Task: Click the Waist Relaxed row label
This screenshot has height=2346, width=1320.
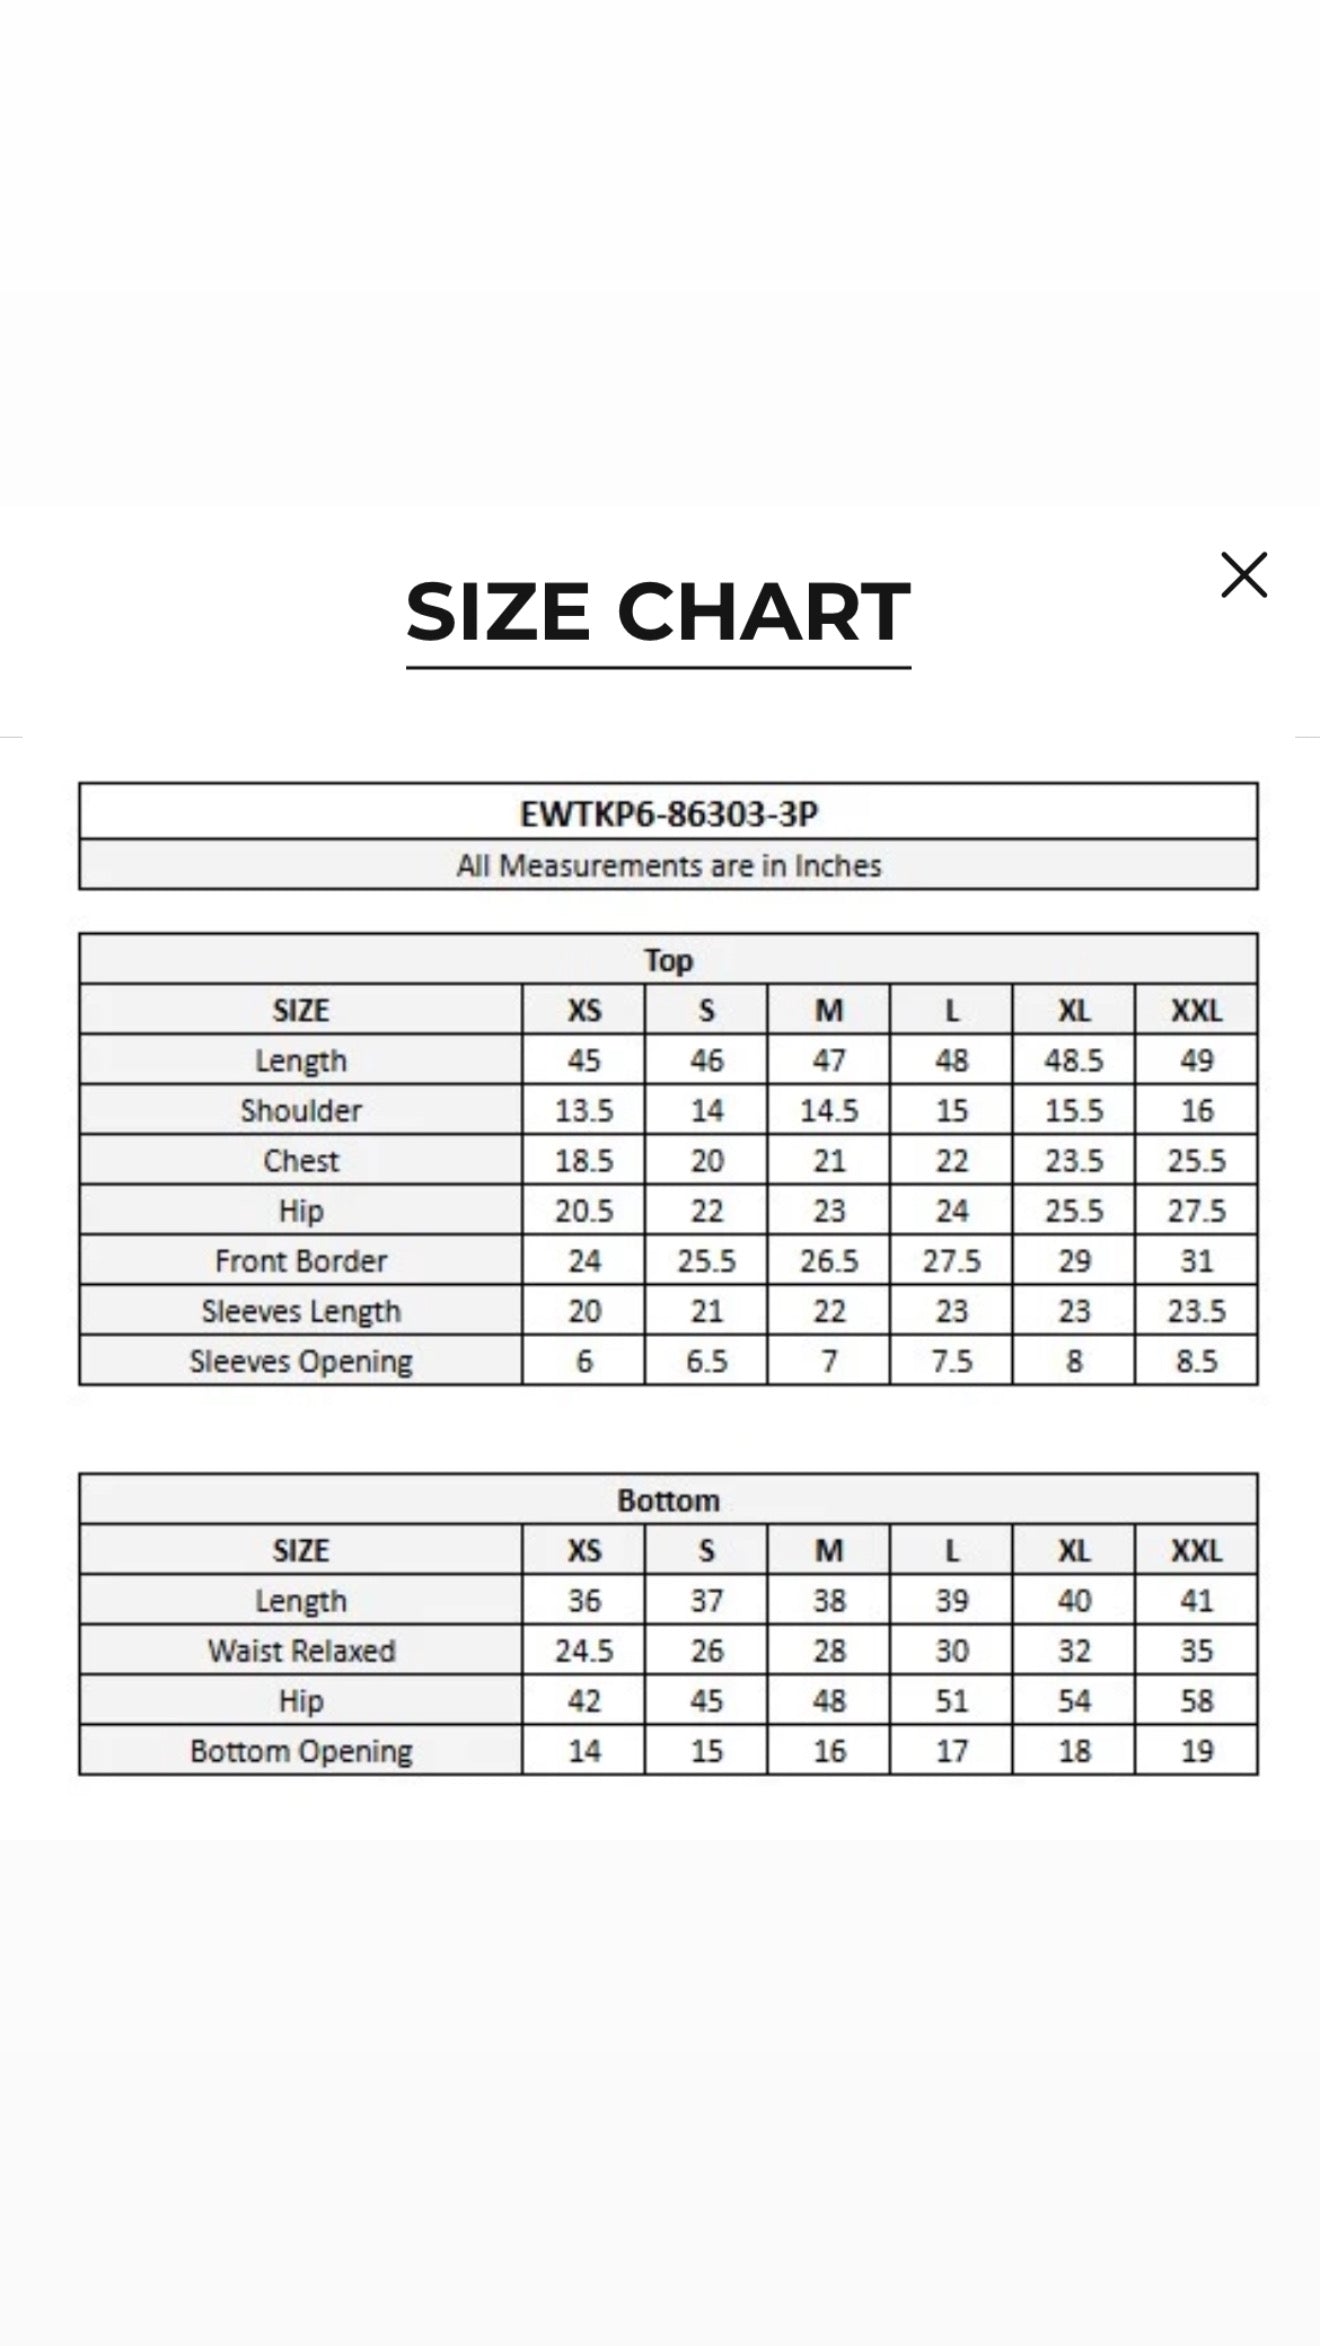Action: [x=301, y=1650]
